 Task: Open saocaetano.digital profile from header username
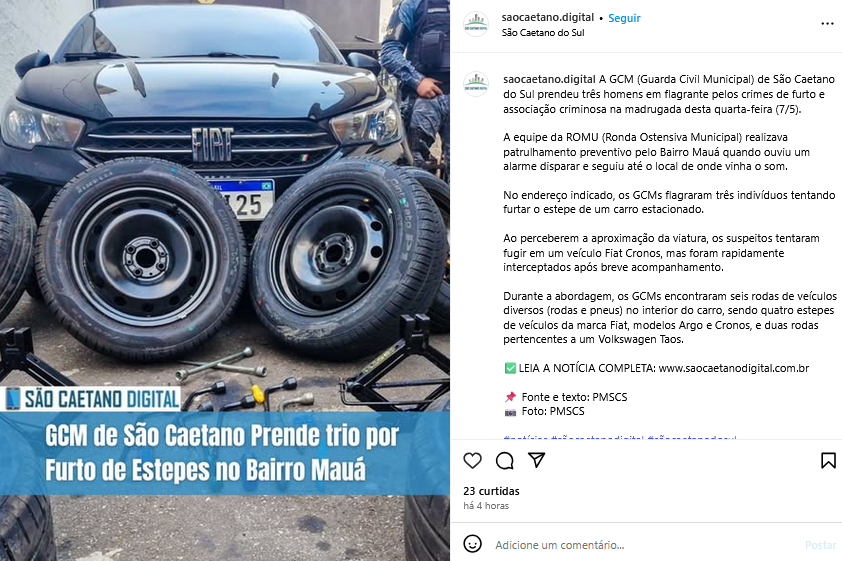[548, 17]
